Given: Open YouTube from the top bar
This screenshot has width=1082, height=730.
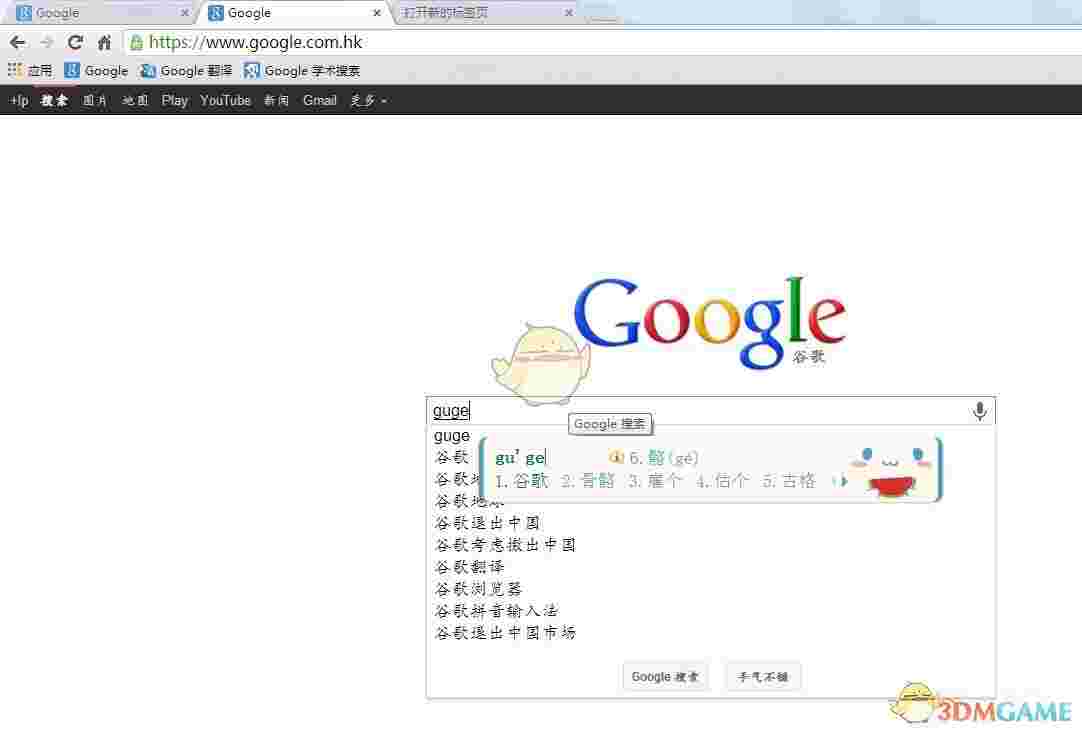Looking at the screenshot, I should pyautogui.click(x=225, y=100).
